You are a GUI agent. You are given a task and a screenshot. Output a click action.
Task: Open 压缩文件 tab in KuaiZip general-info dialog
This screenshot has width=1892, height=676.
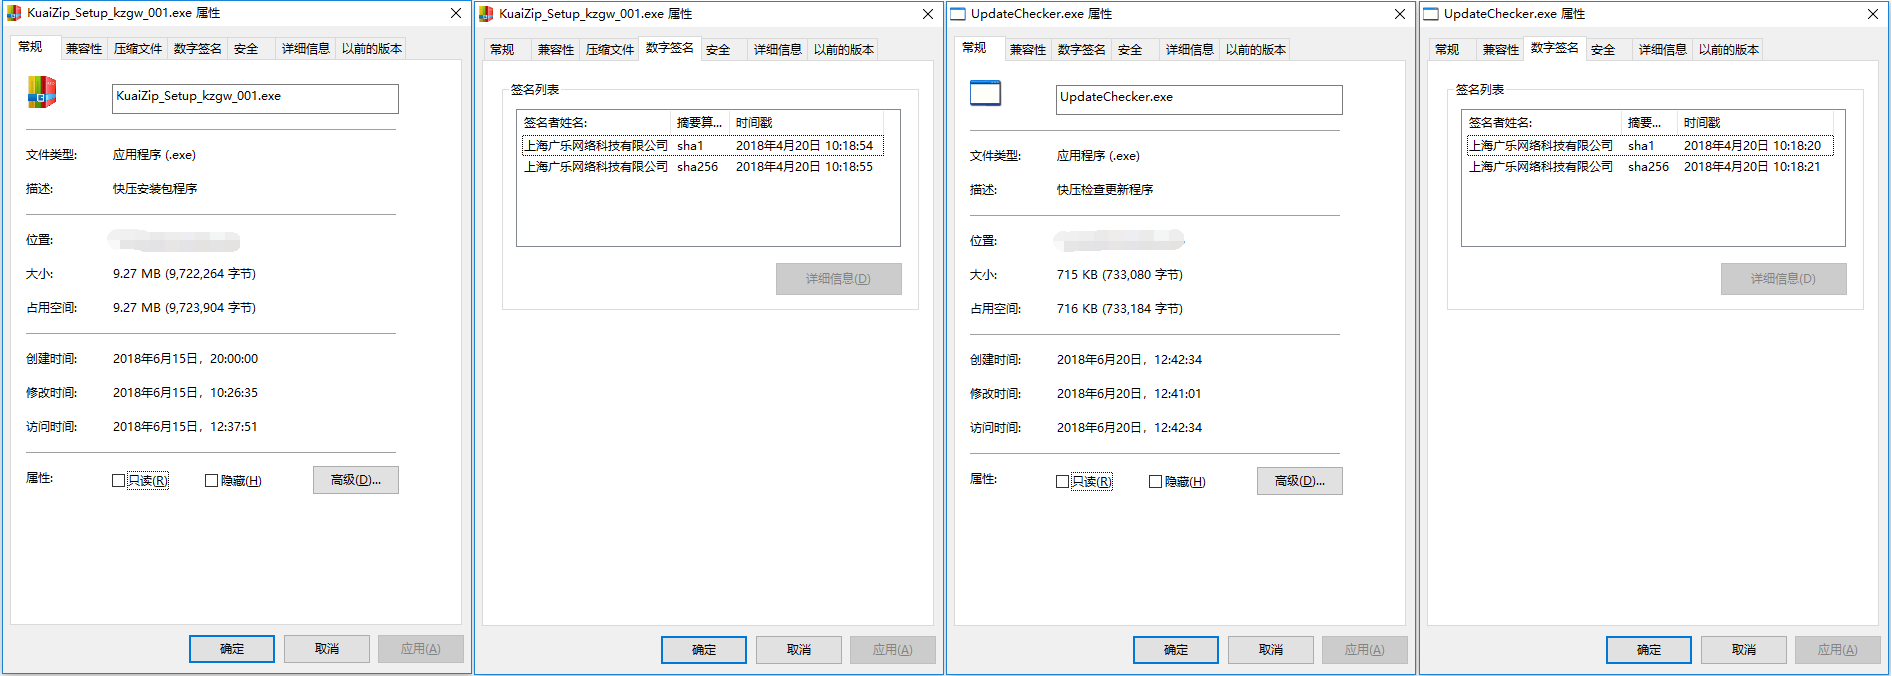tap(137, 49)
